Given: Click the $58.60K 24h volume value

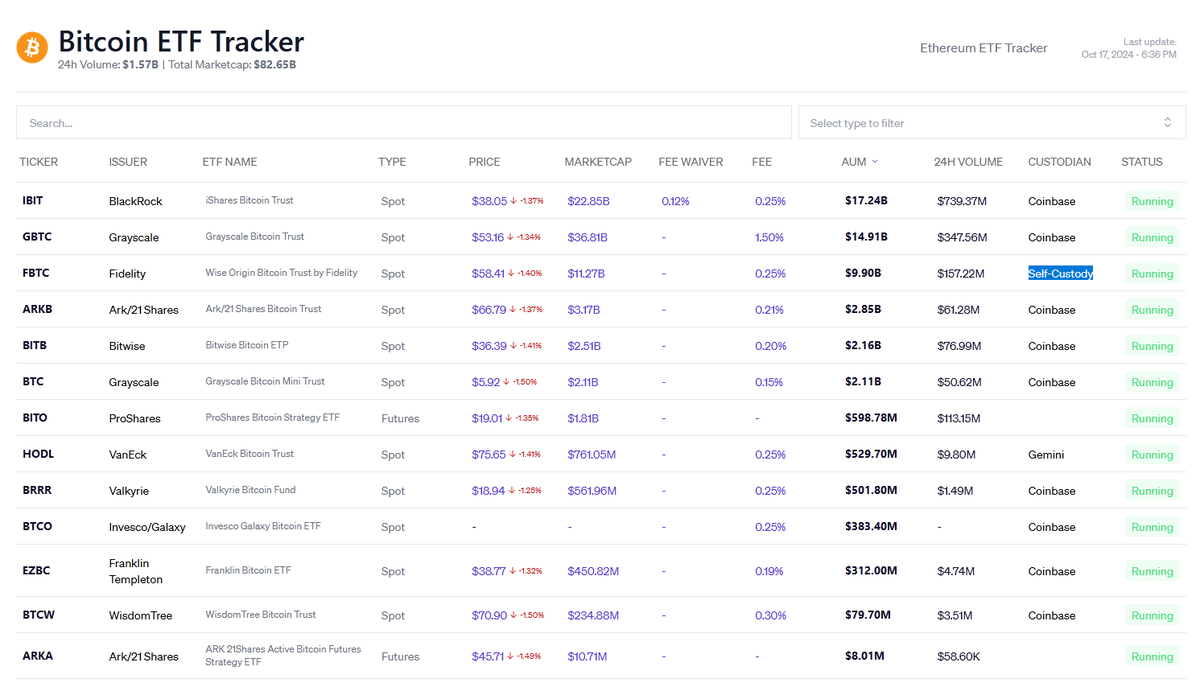Looking at the screenshot, I should [958, 657].
